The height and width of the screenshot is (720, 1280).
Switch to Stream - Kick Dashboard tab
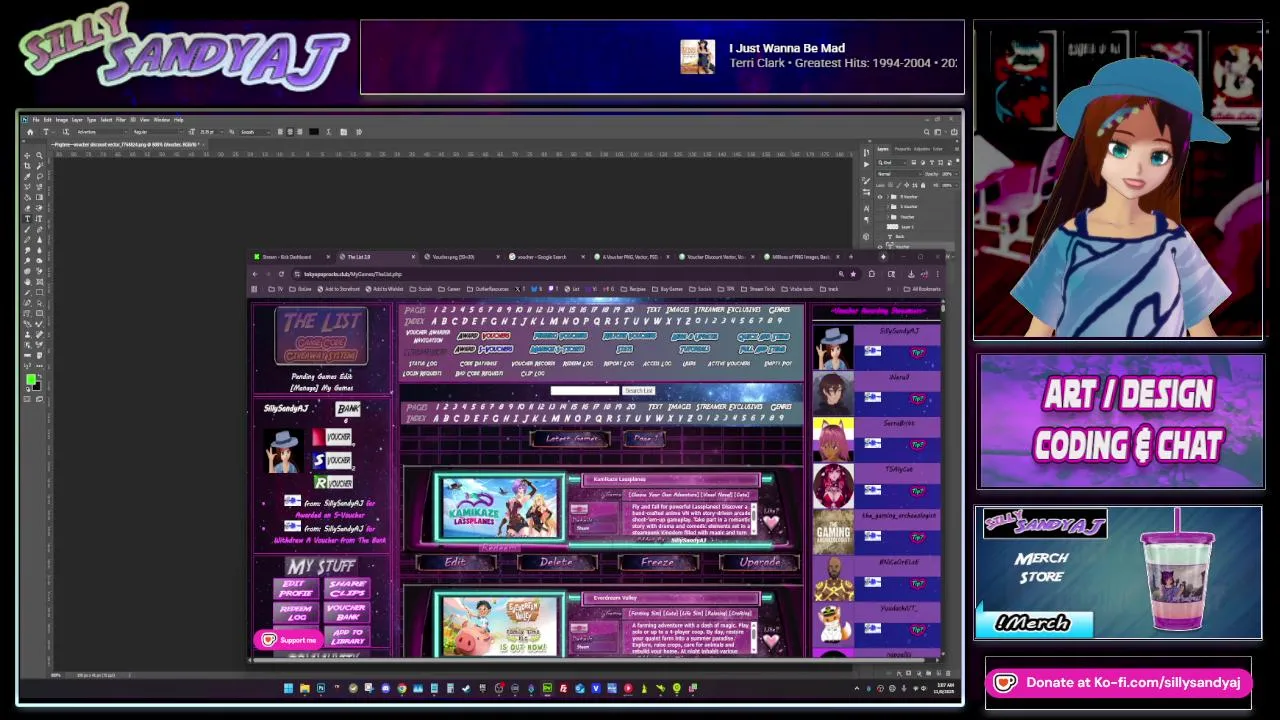290,257
